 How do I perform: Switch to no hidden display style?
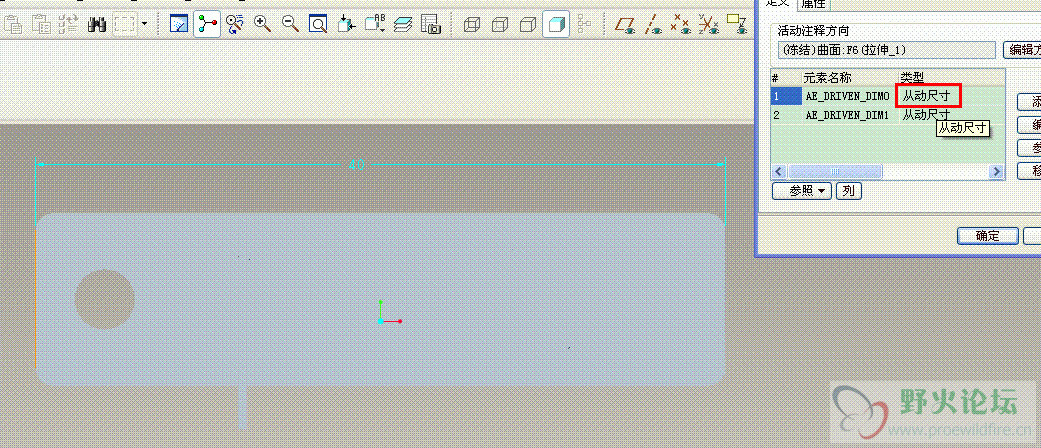coord(527,25)
